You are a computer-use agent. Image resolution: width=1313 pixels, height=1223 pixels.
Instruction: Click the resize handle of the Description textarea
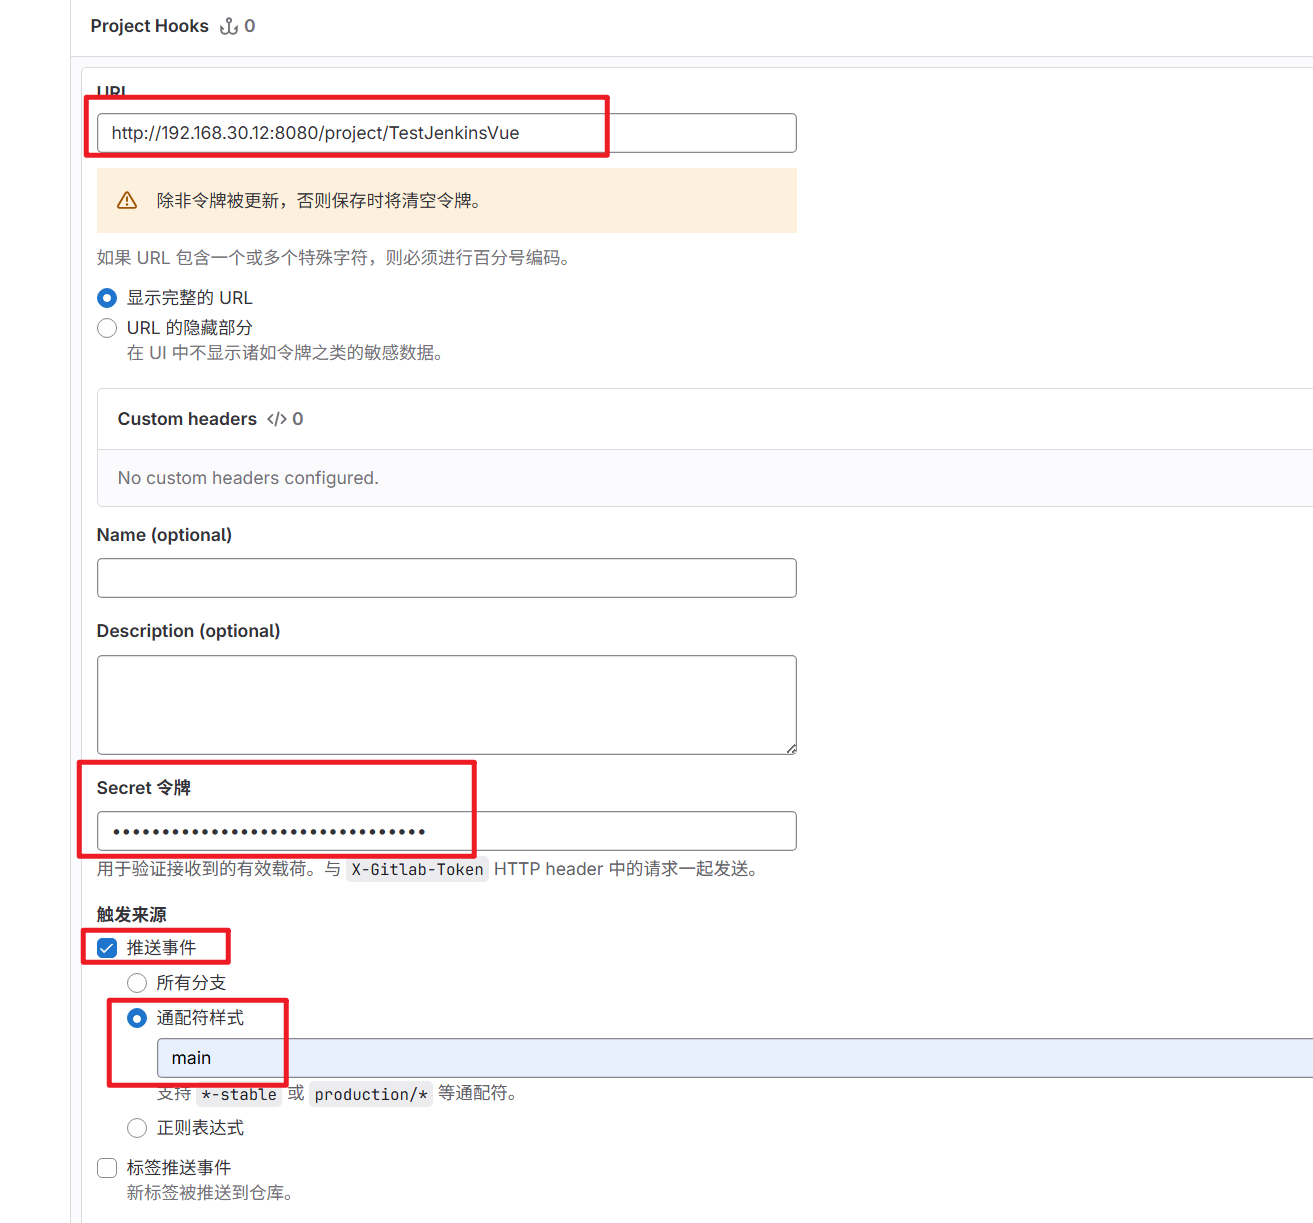coord(791,748)
